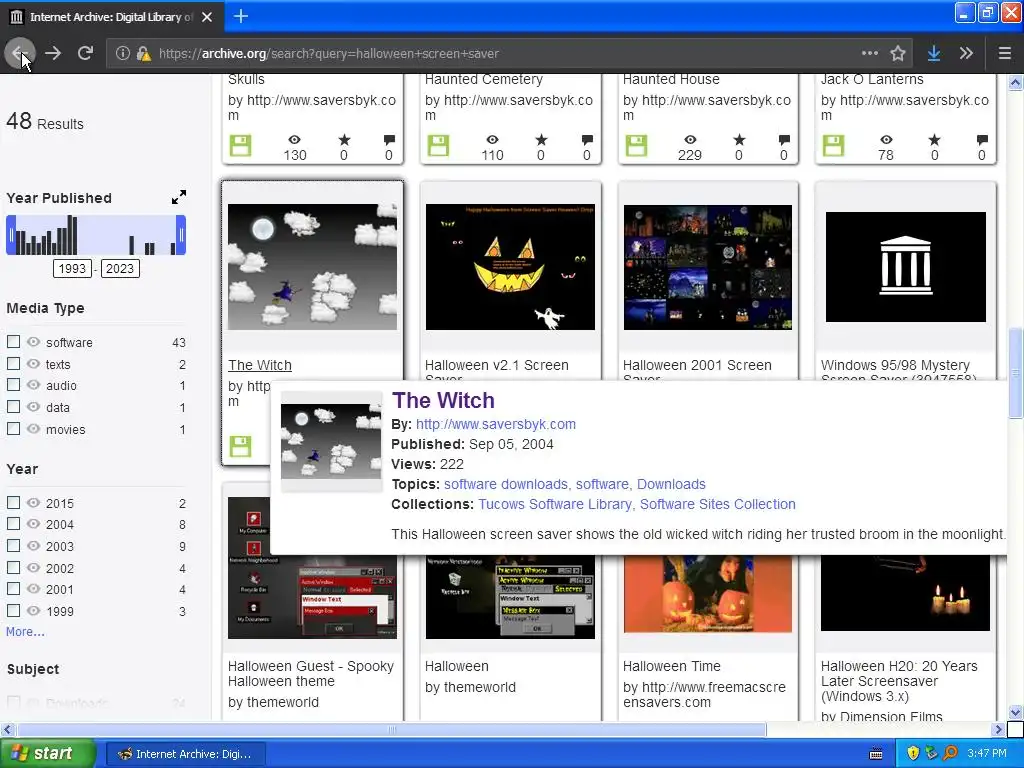
Task: Check the software media type box
Action: point(13,342)
